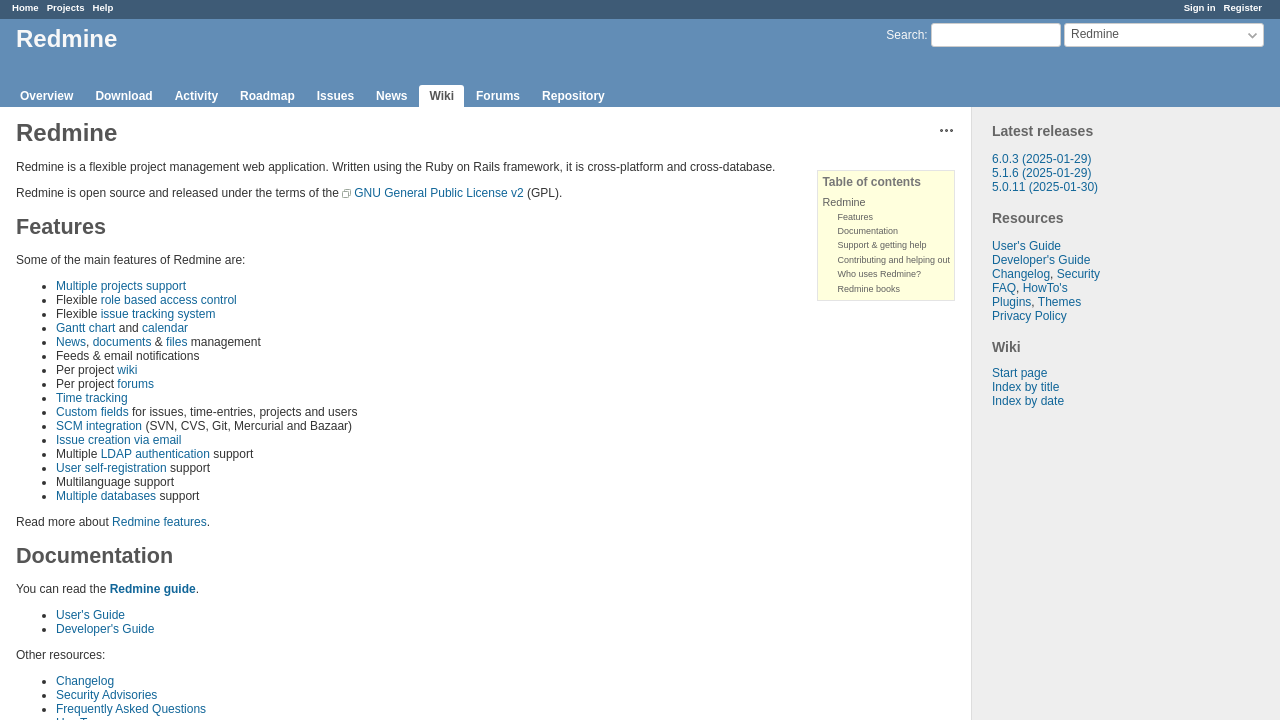Open the wiki Start page link
The width and height of the screenshot is (1280, 720).
click(1019, 373)
